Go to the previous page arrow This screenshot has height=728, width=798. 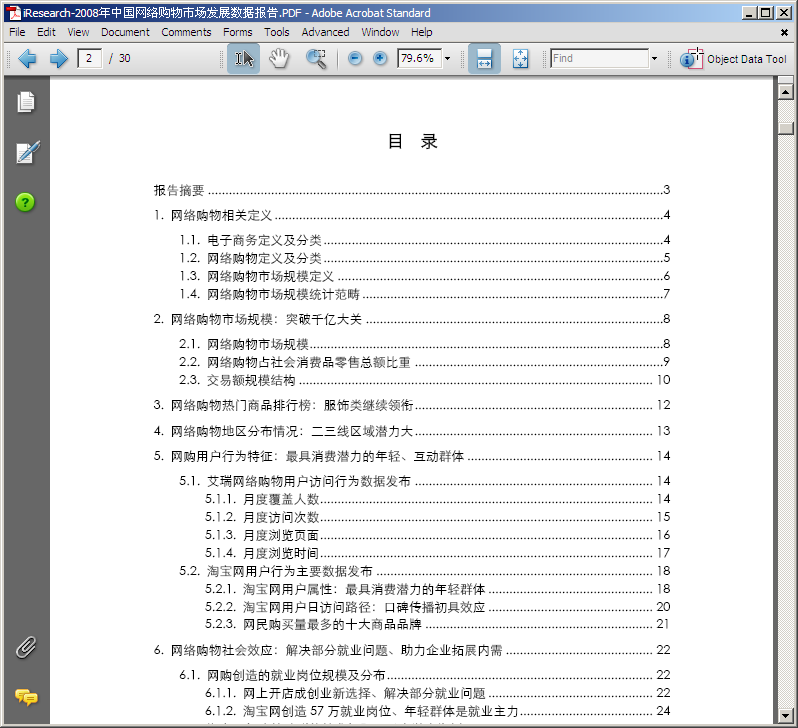pos(27,59)
